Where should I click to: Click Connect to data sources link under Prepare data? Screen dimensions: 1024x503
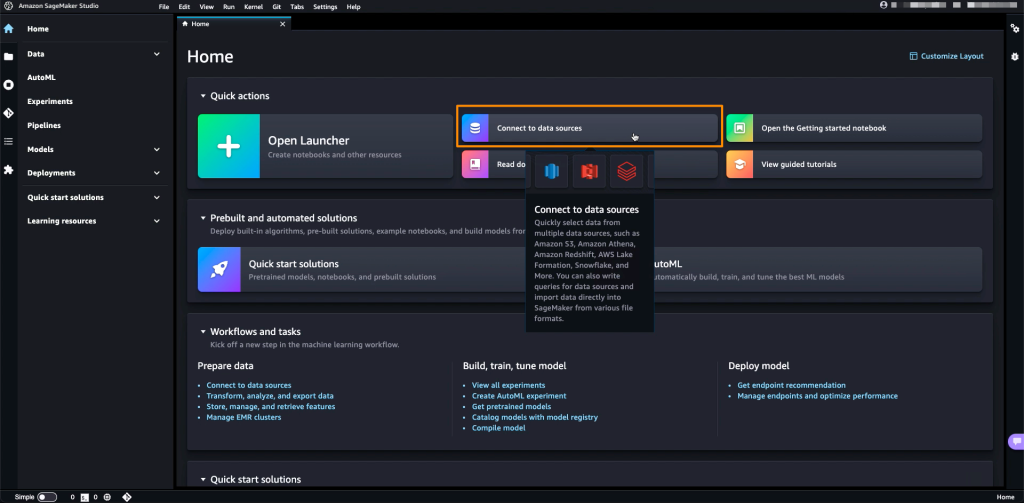pyautogui.click(x=249, y=385)
